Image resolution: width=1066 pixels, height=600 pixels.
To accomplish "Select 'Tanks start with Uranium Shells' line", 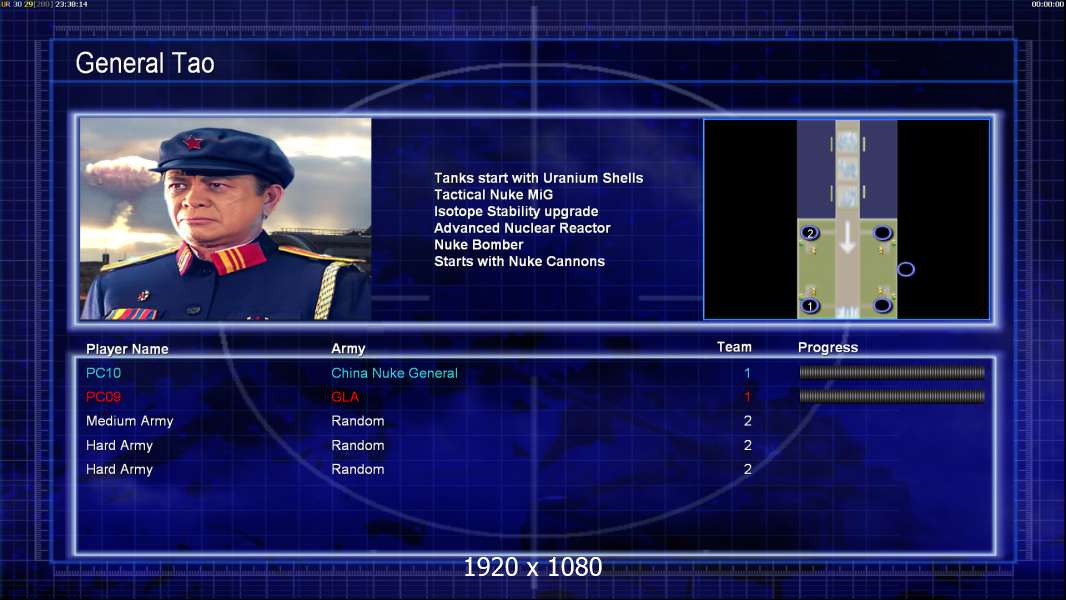I will (x=538, y=178).
